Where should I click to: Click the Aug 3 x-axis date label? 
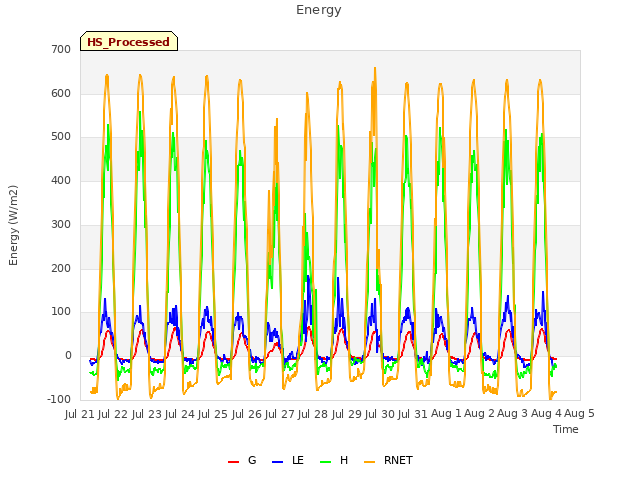[x=513, y=414]
